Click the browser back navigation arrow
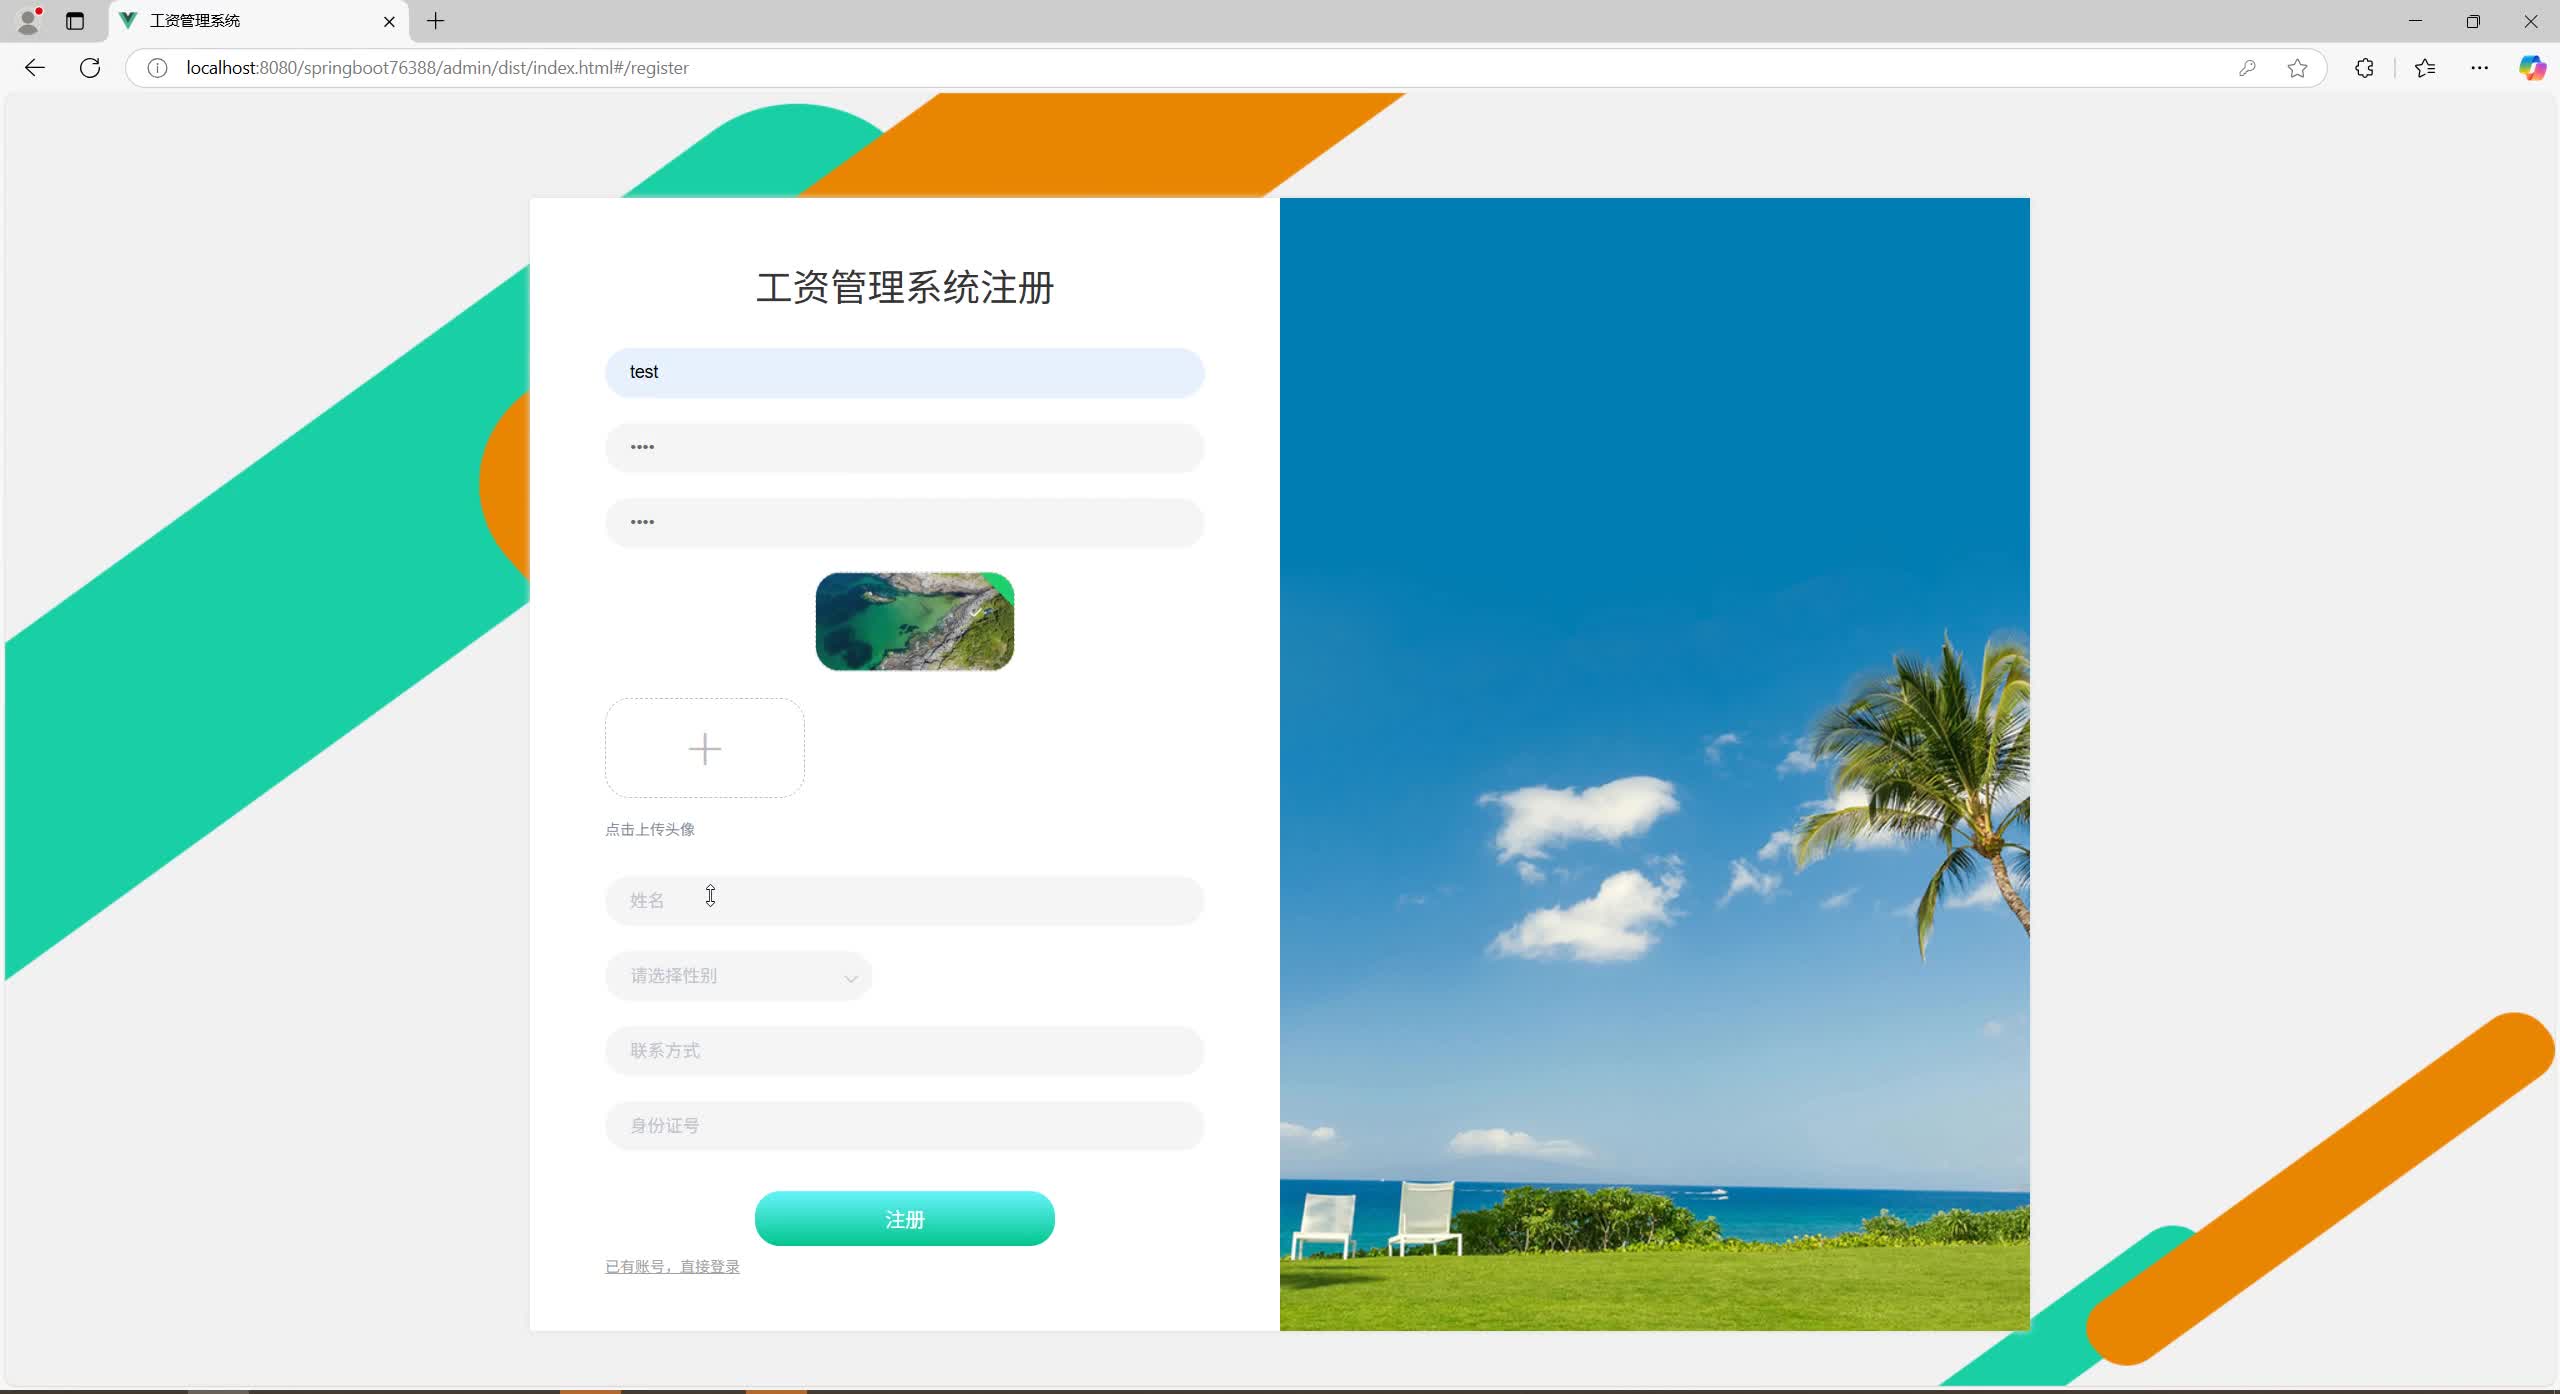 point(35,67)
